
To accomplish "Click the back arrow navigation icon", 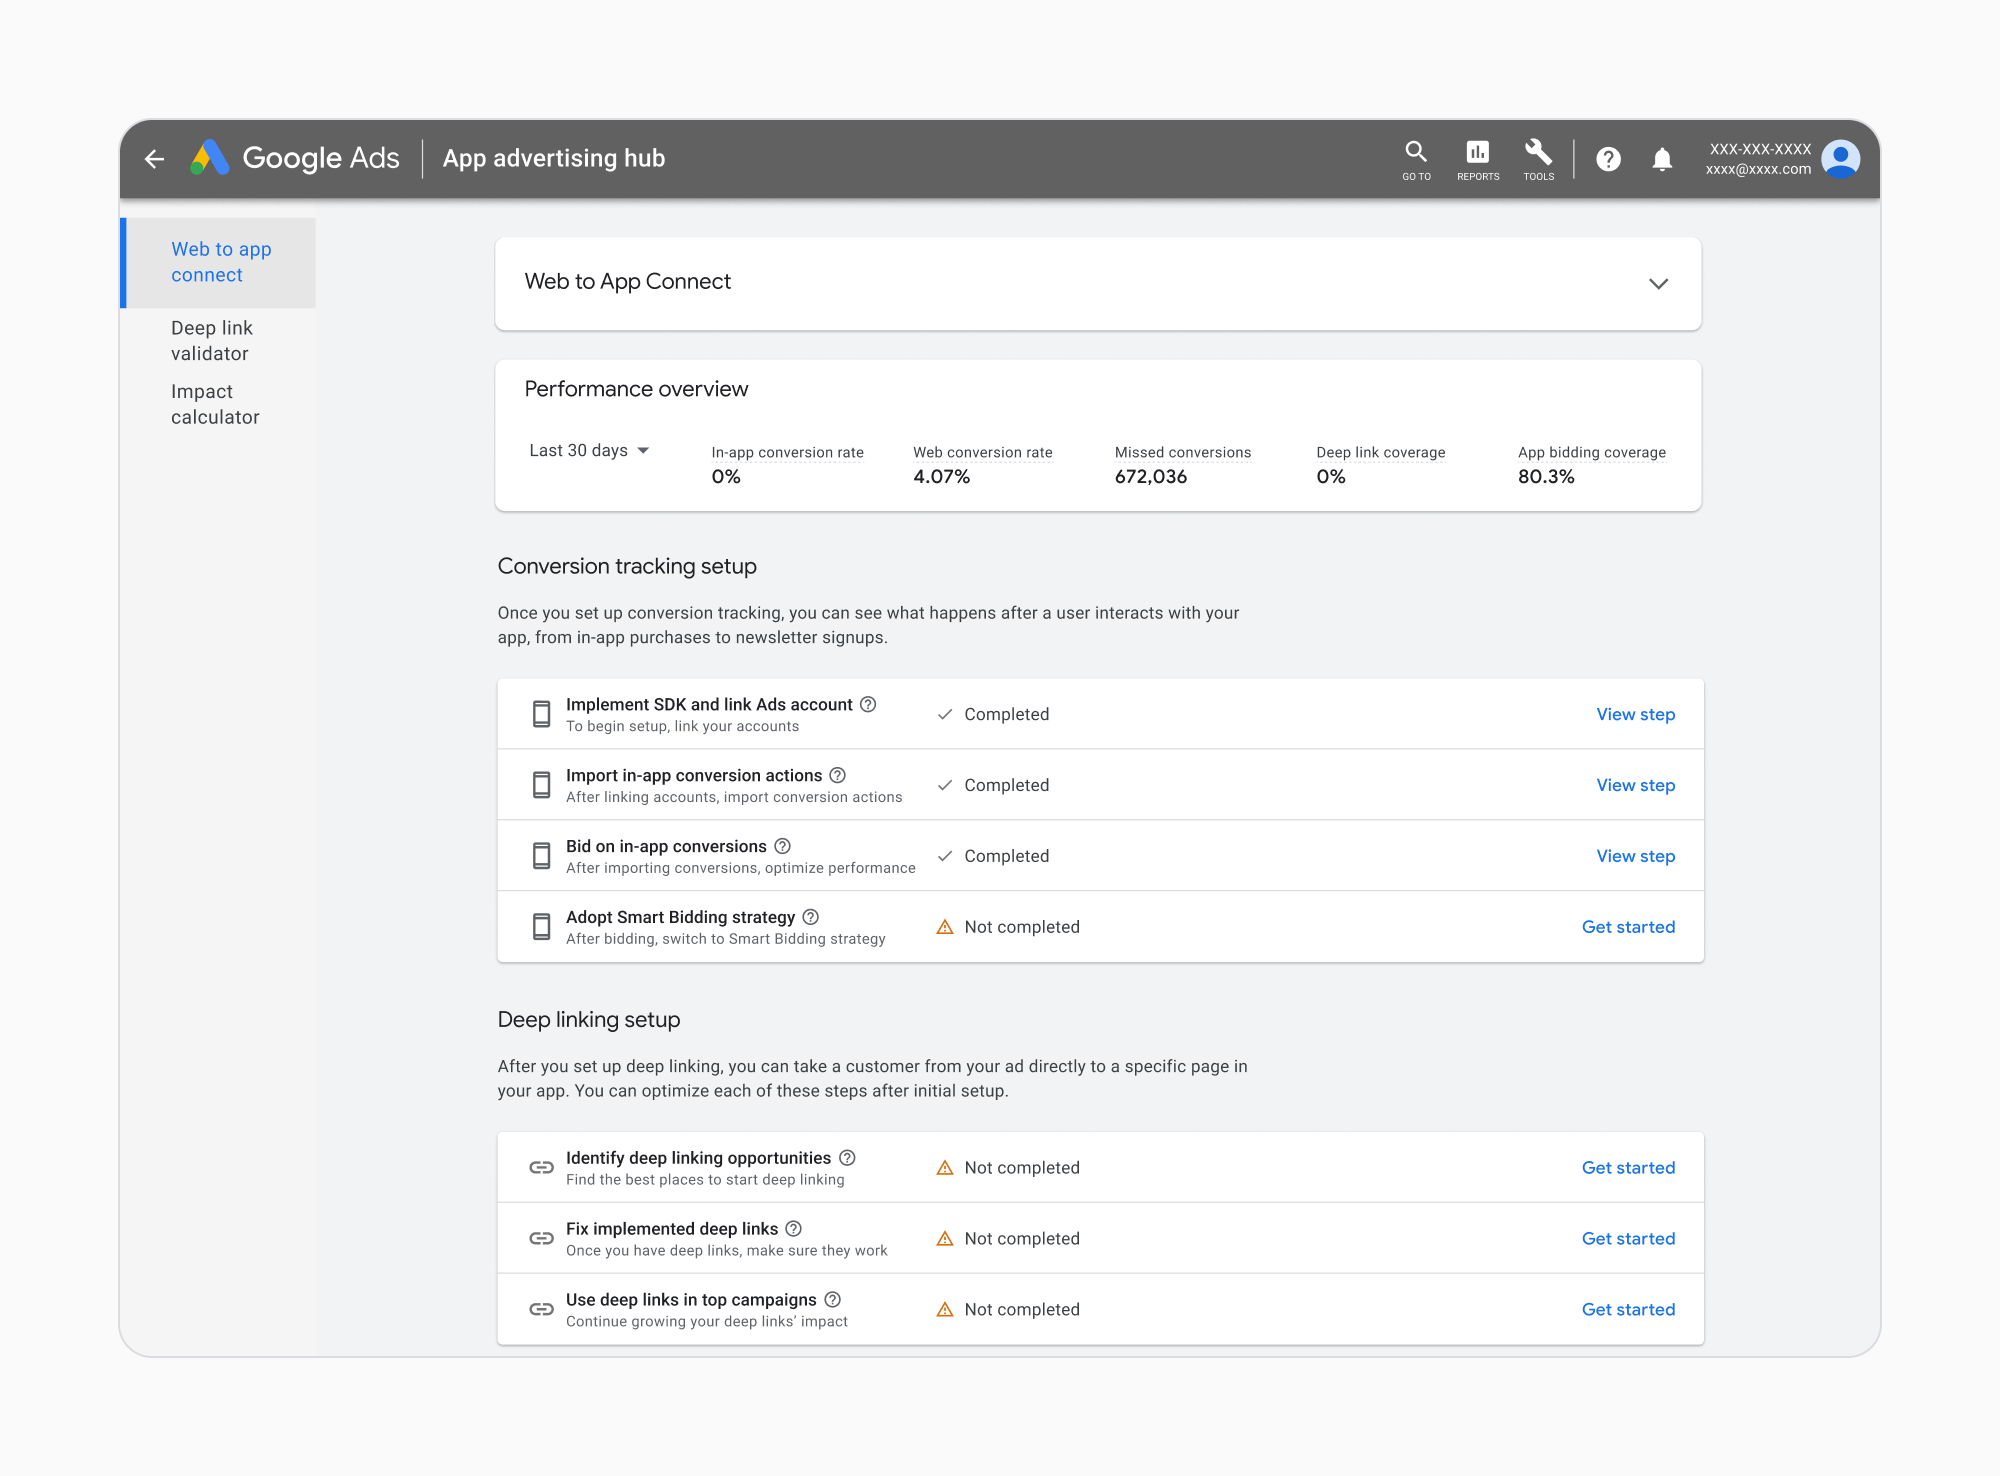I will [x=157, y=157].
